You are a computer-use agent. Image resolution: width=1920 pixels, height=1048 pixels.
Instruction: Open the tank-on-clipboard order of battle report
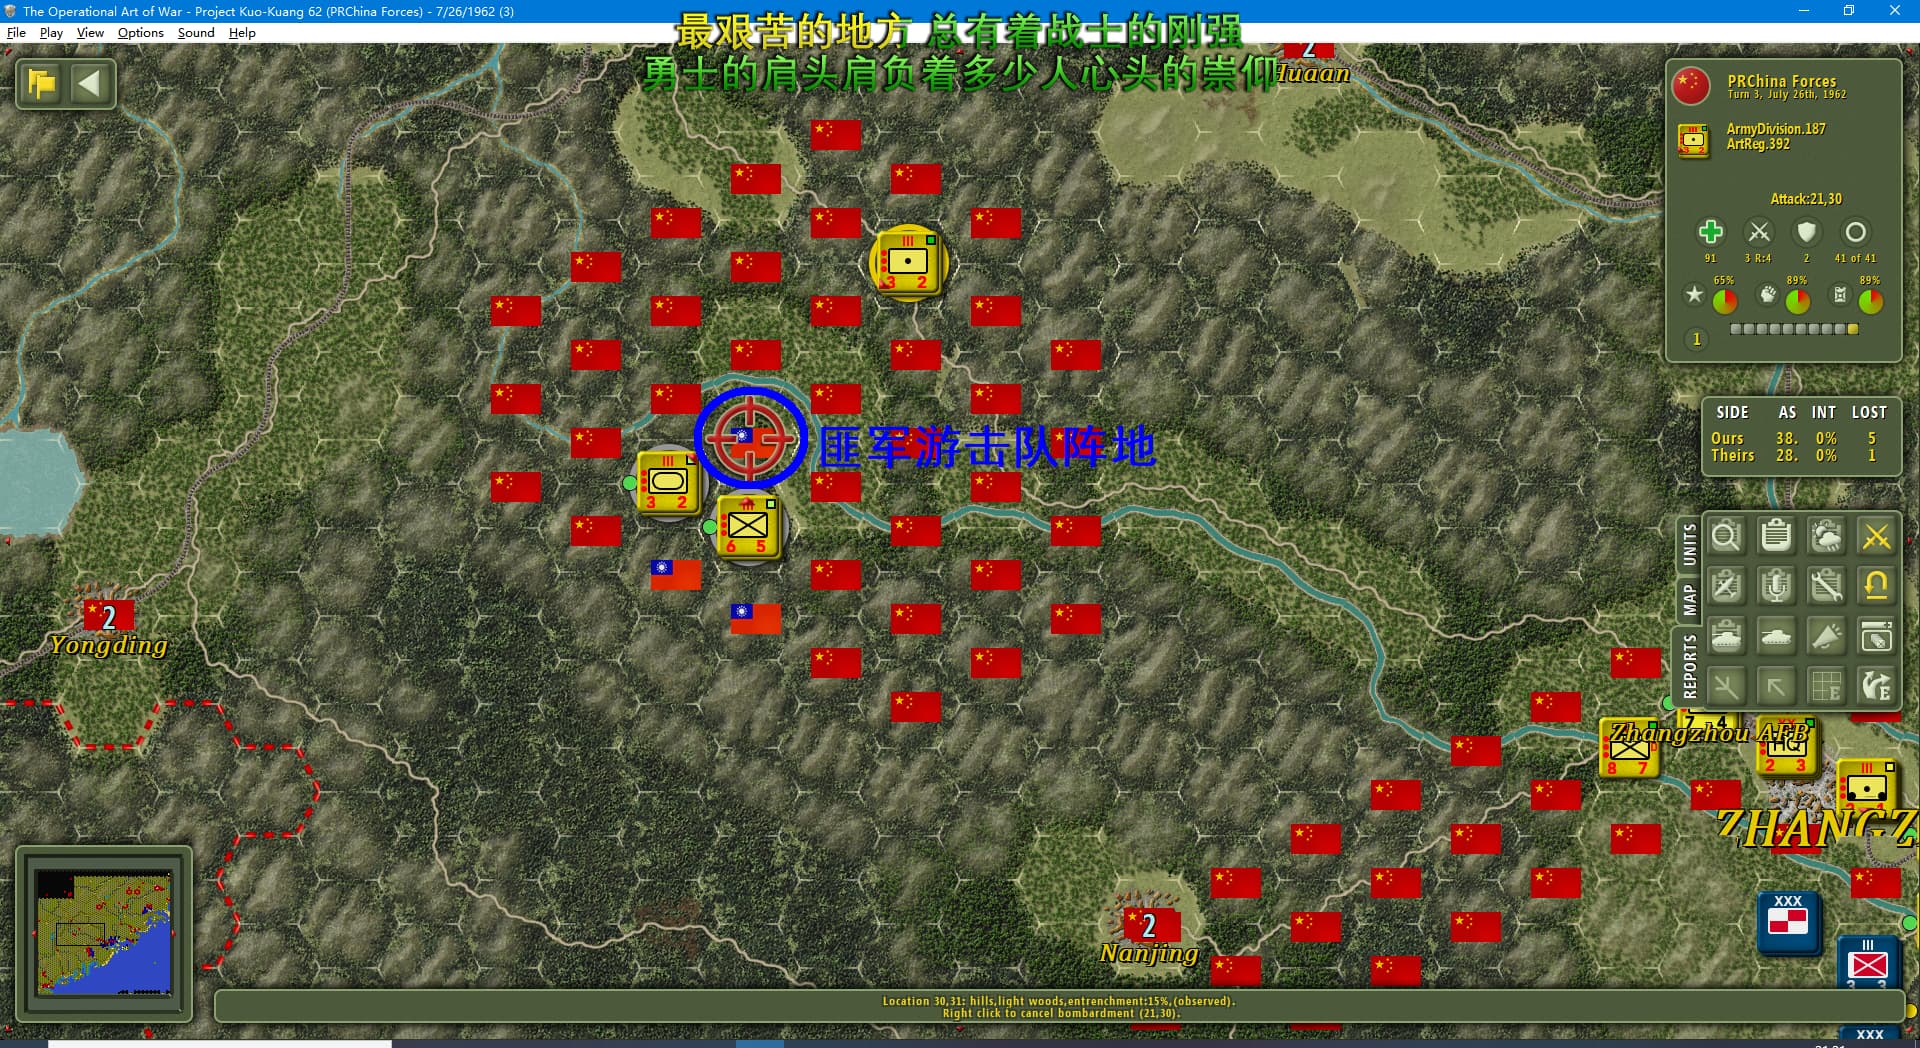1726,636
